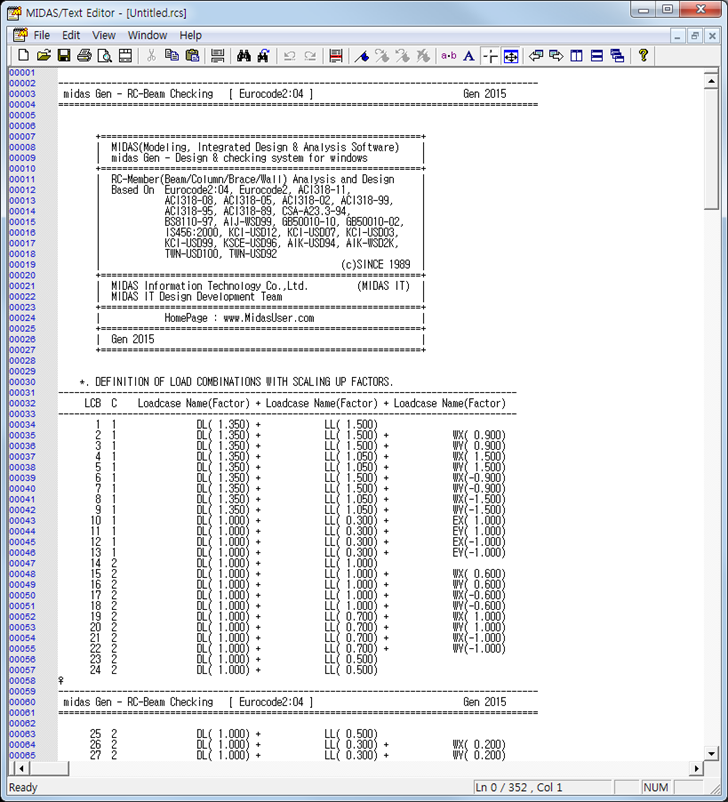Screen dimensions: 728x802
Task: Click 'WX( 0.900)' in LCB row 2
Action: click(x=479, y=435)
